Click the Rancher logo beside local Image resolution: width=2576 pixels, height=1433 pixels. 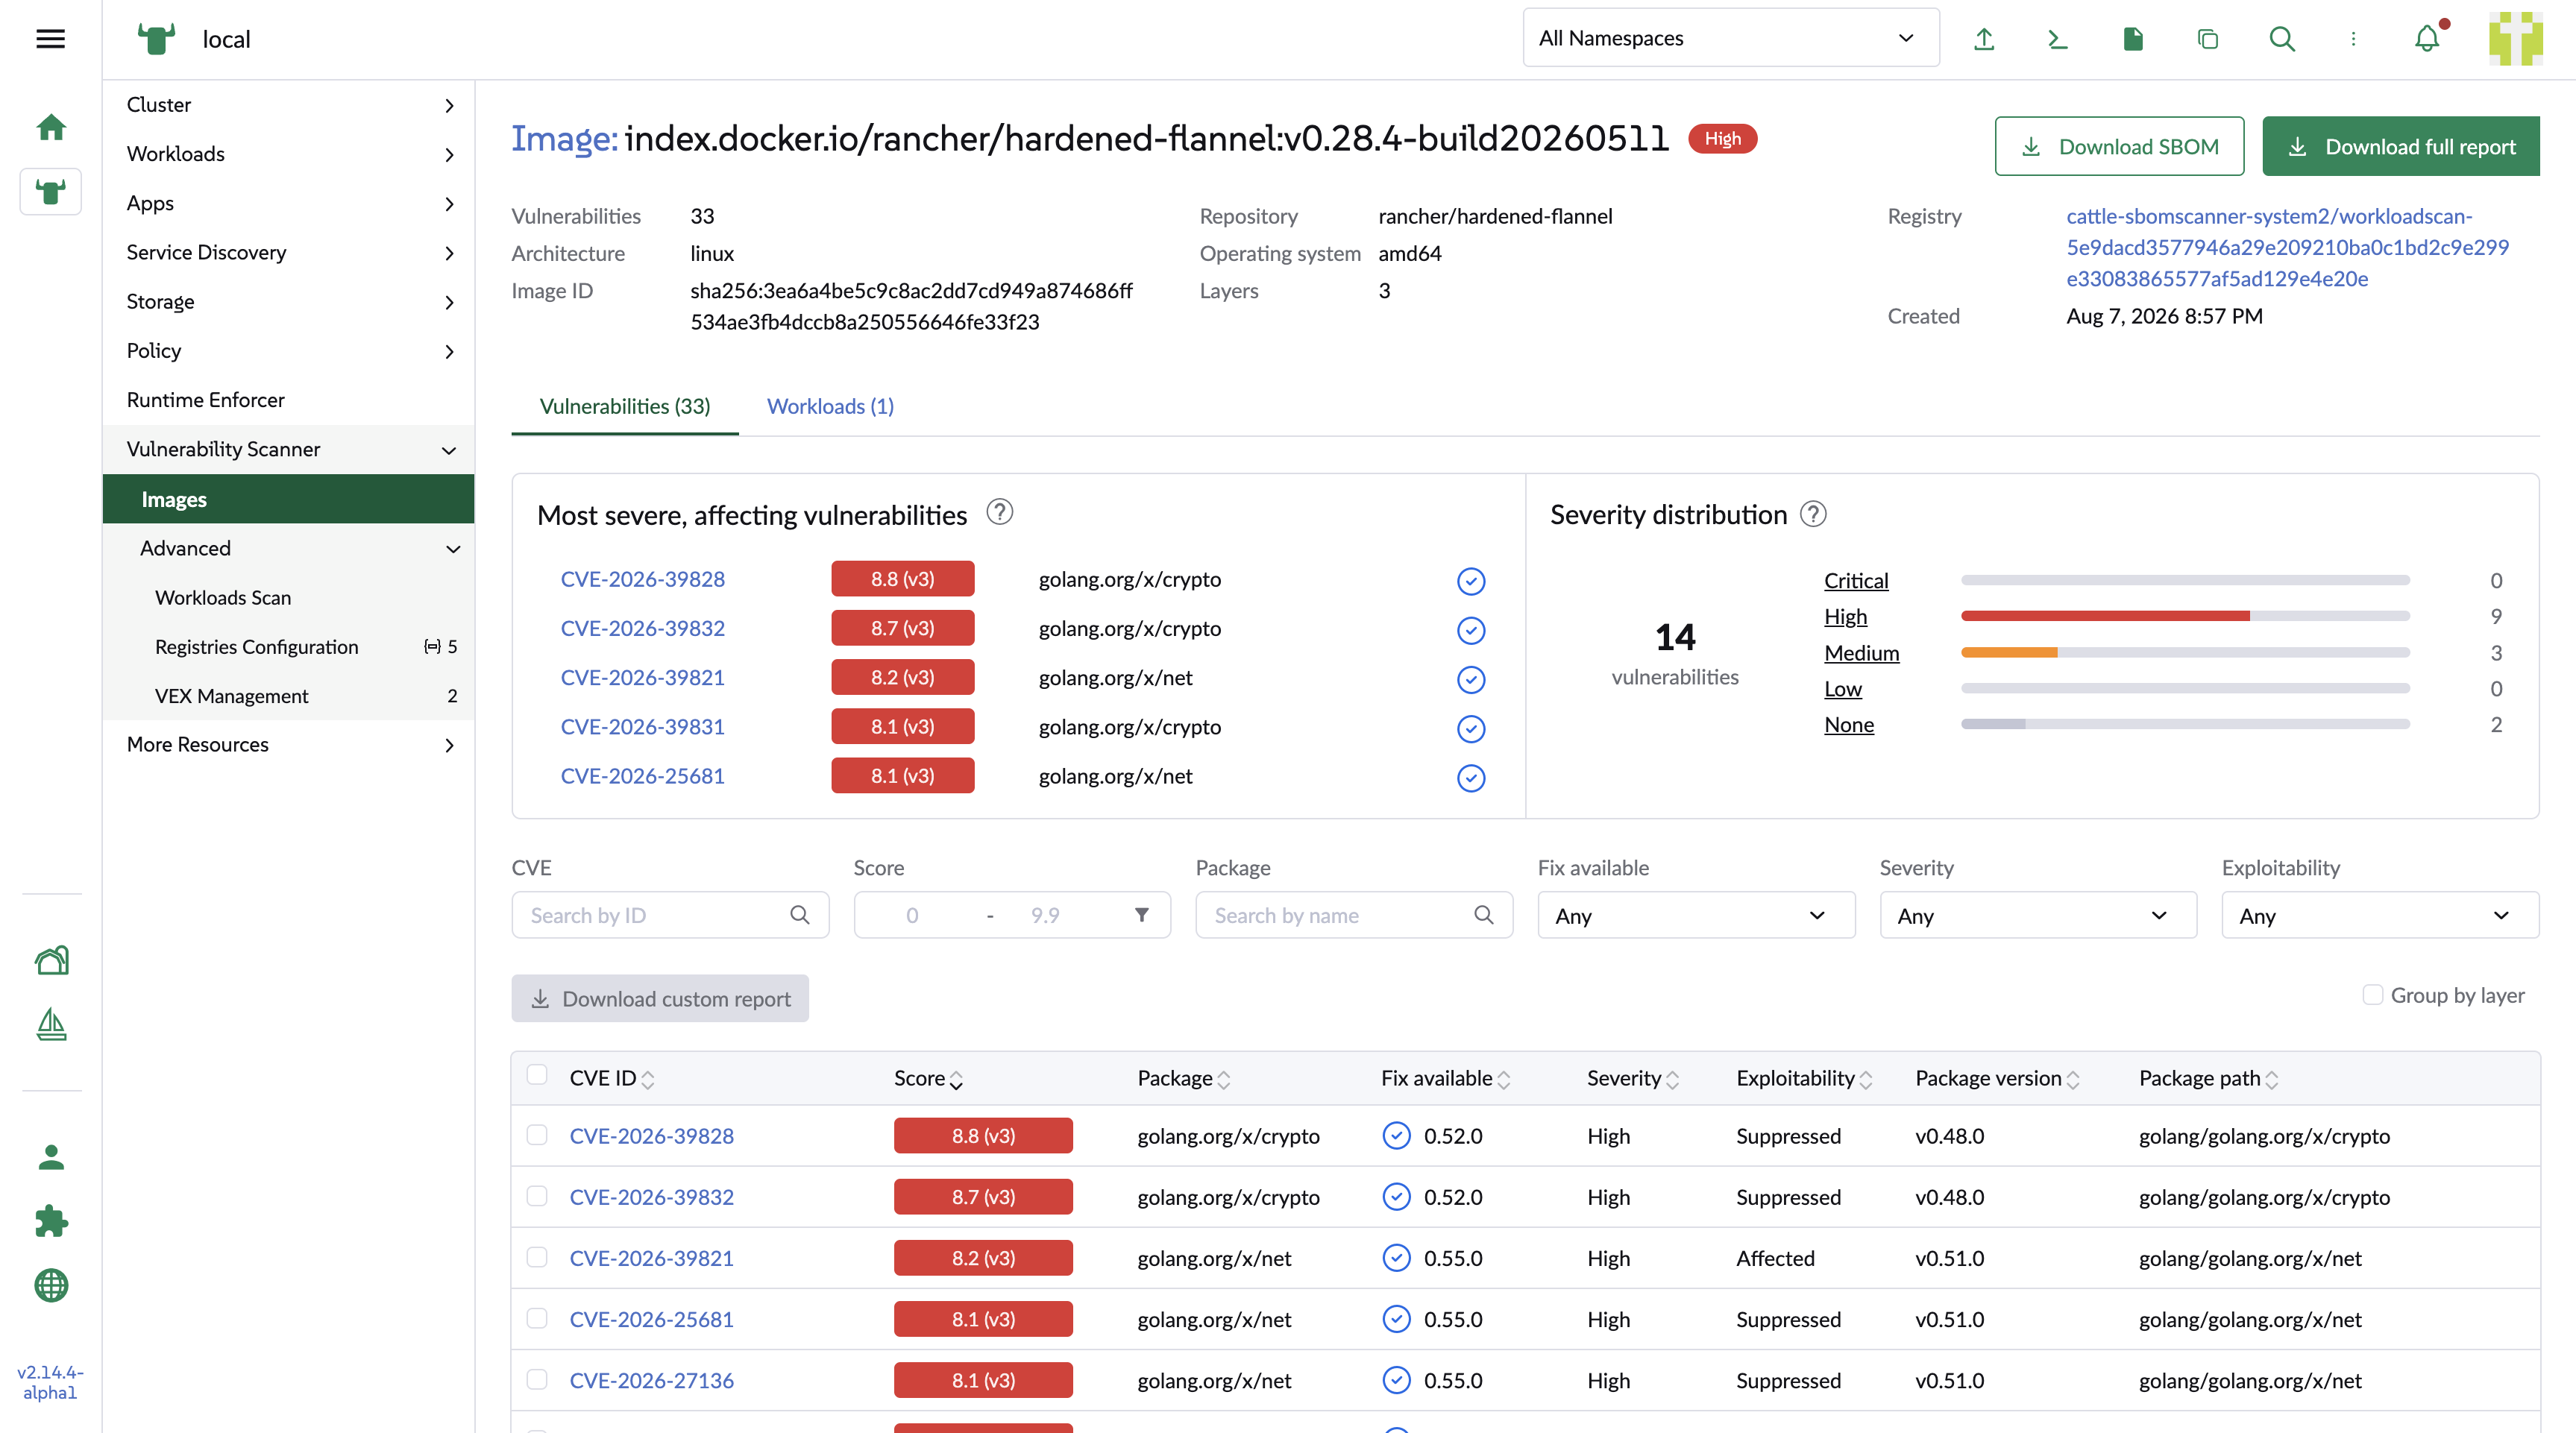click(156, 39)
